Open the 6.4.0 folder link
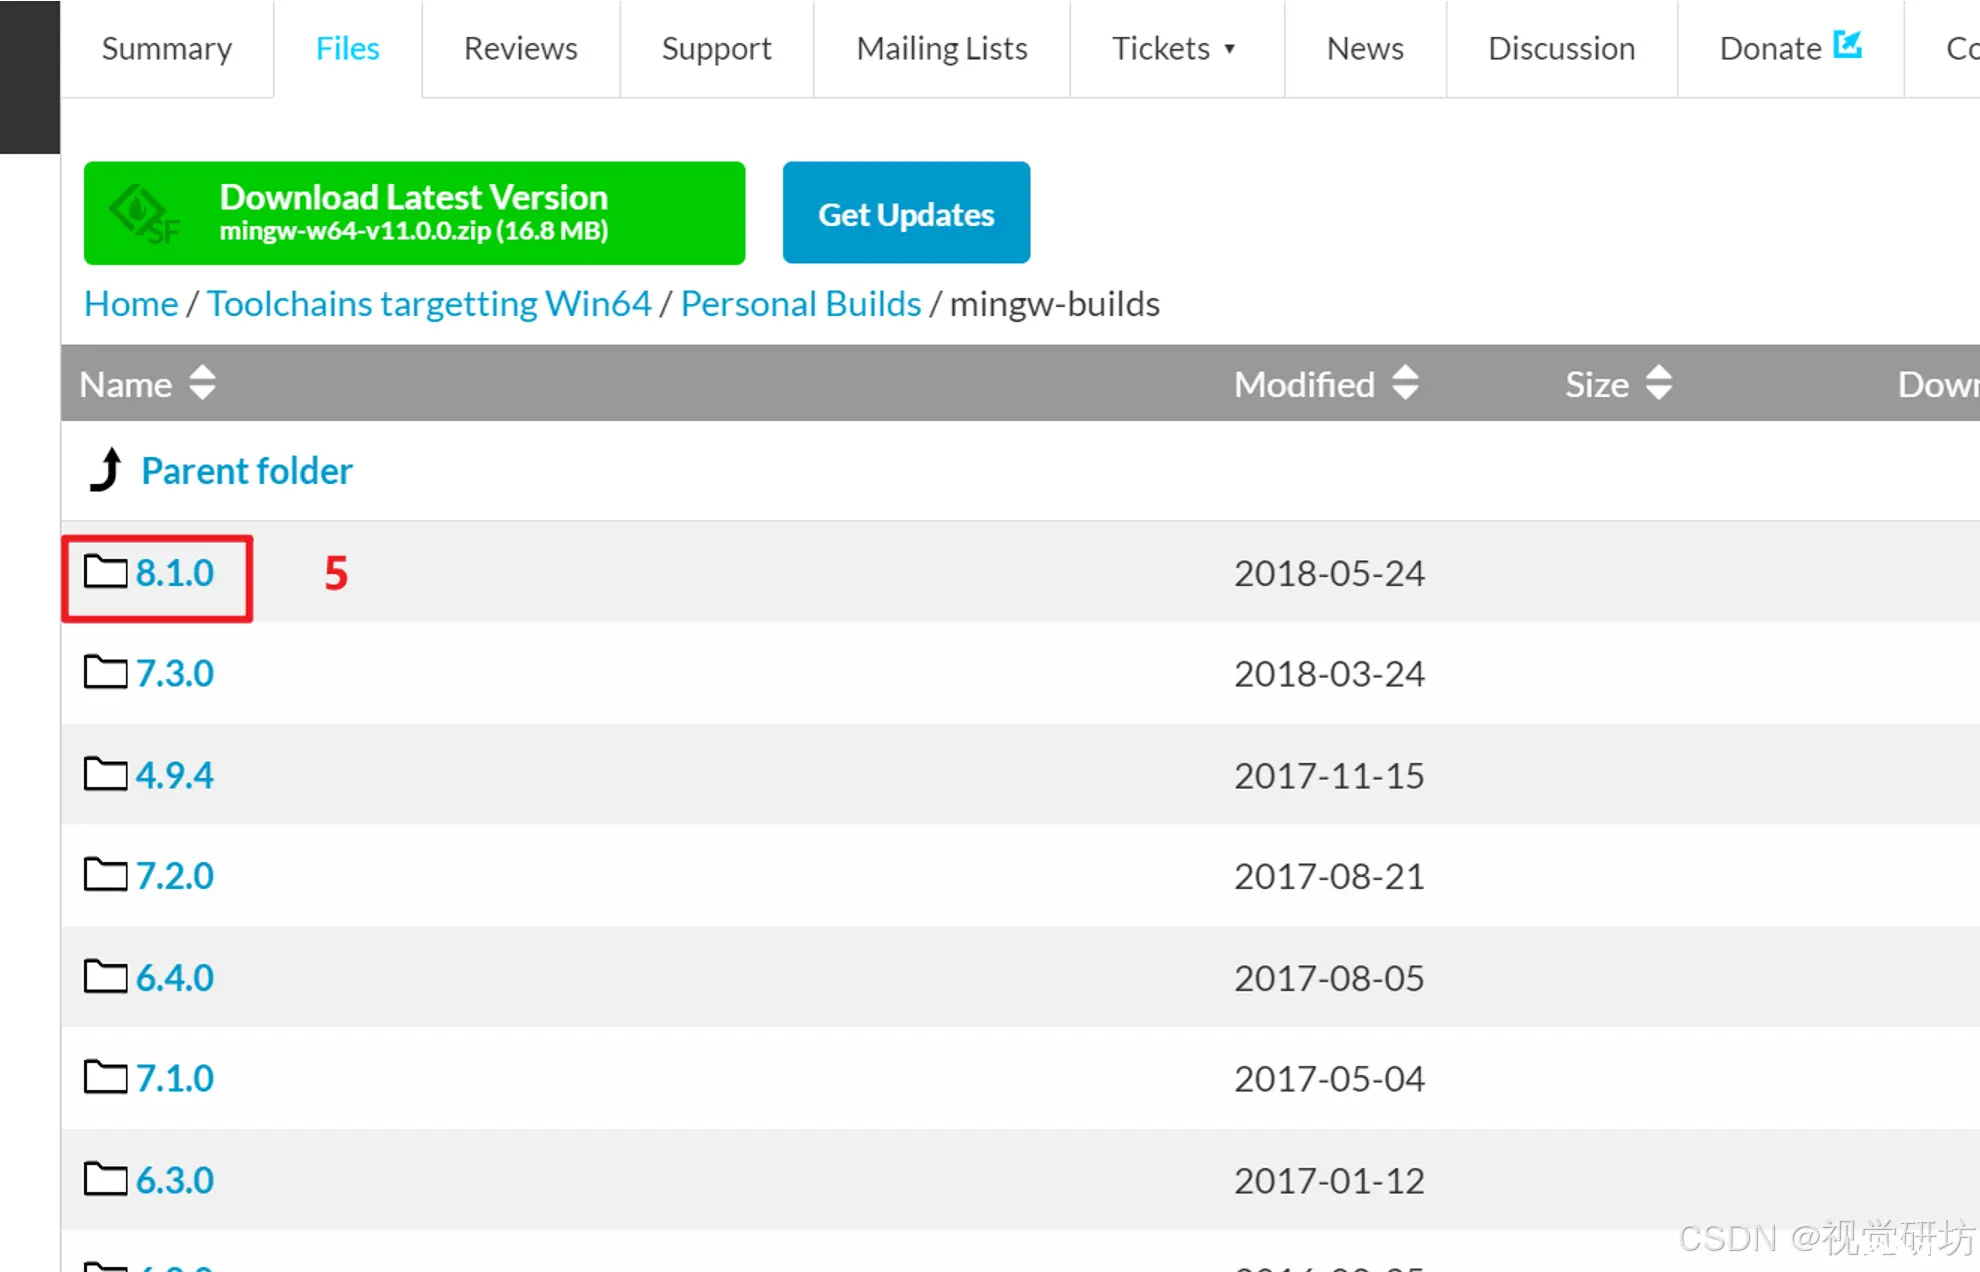This screenshot has height=1272, width=1980. click(175, 977)
